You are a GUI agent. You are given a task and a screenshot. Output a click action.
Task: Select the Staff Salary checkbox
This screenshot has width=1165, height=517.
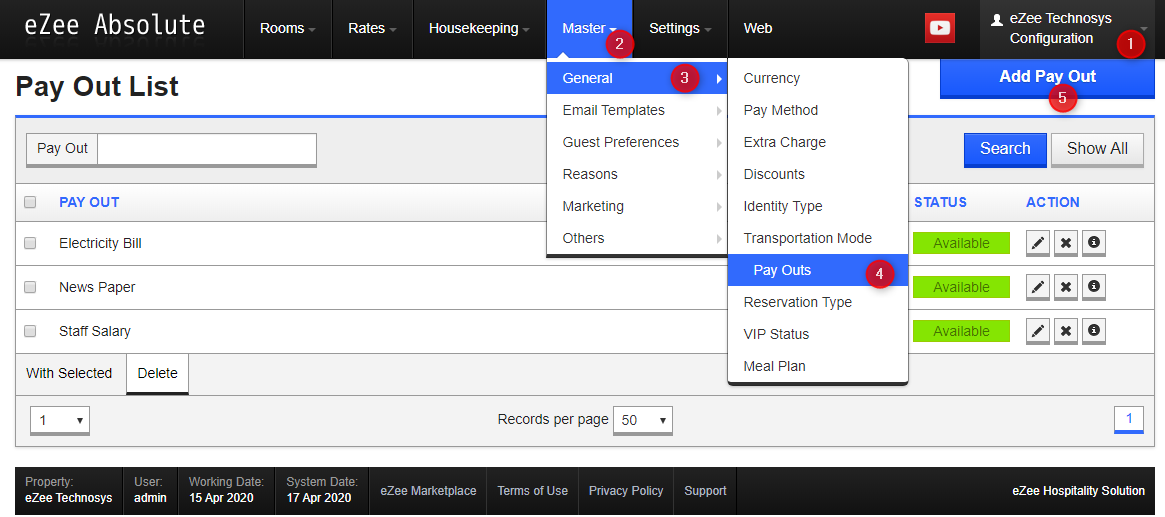point(30,331)
